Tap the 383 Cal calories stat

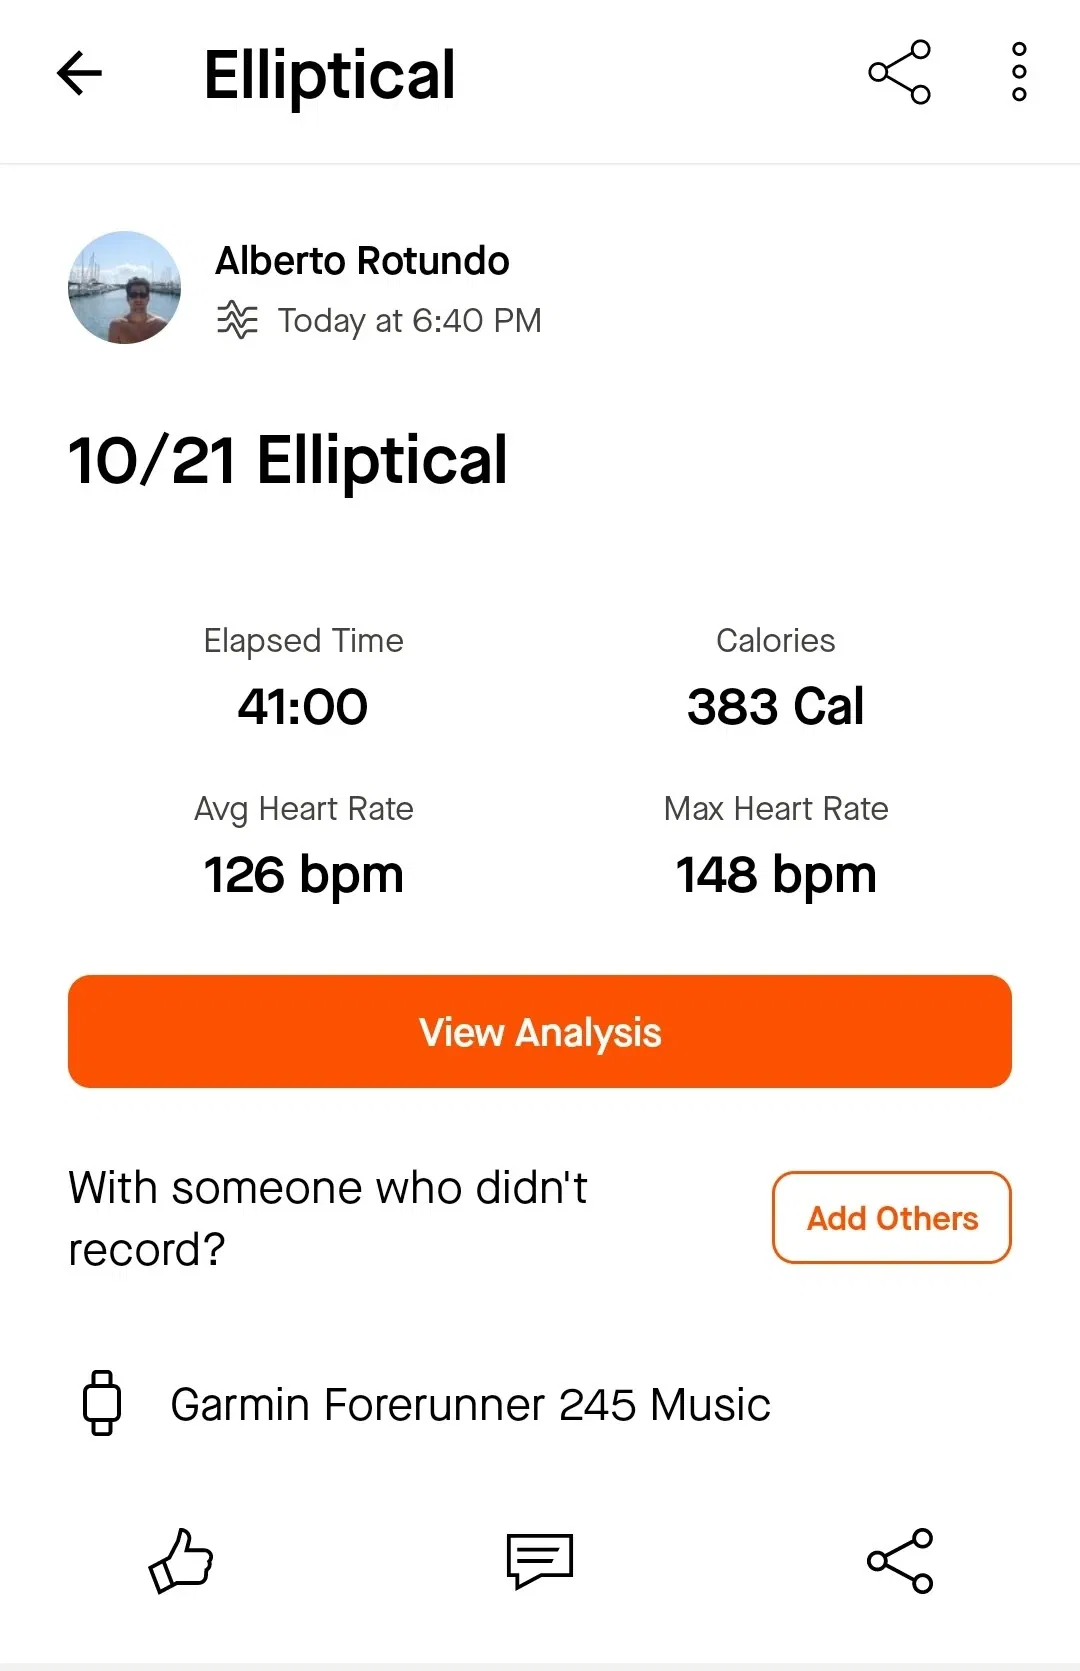click(x=775, y=706)
